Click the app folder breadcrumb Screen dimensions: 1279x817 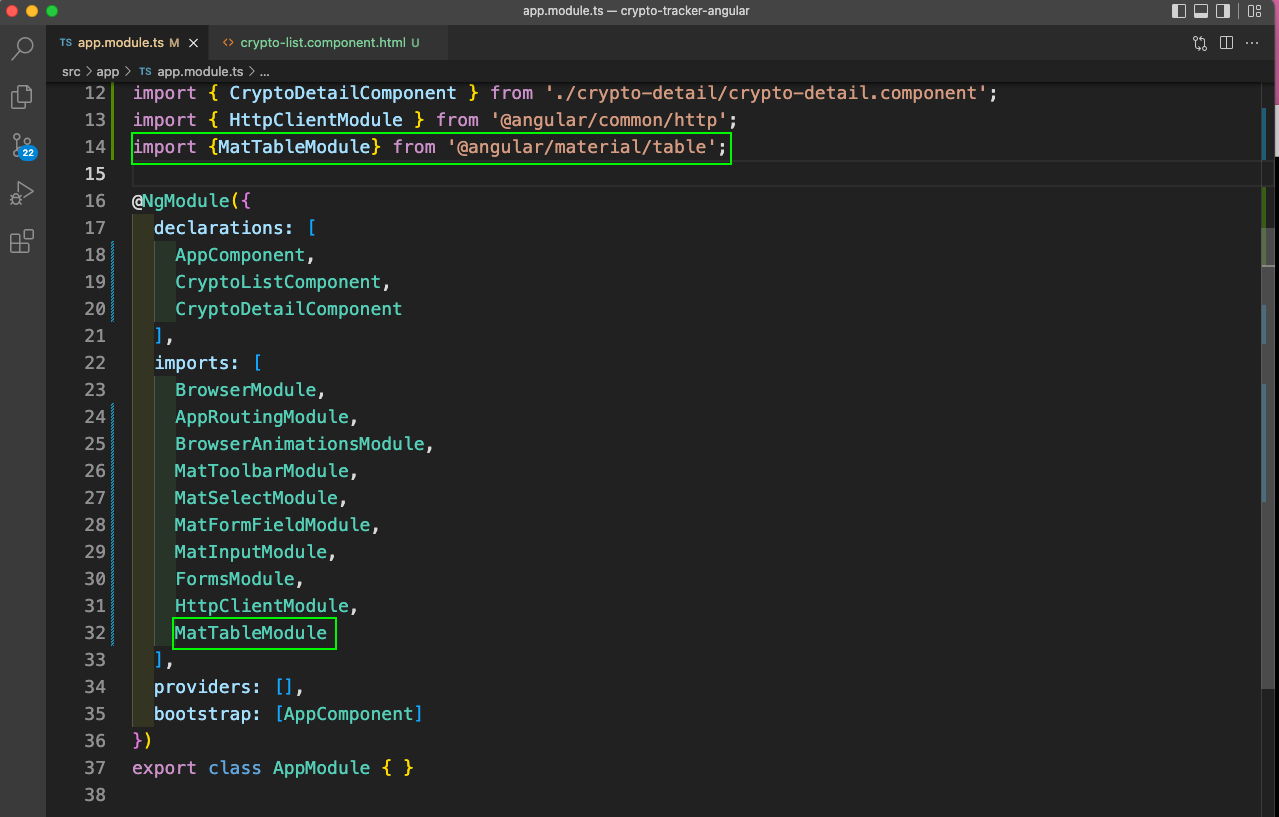tap(108, 72)
